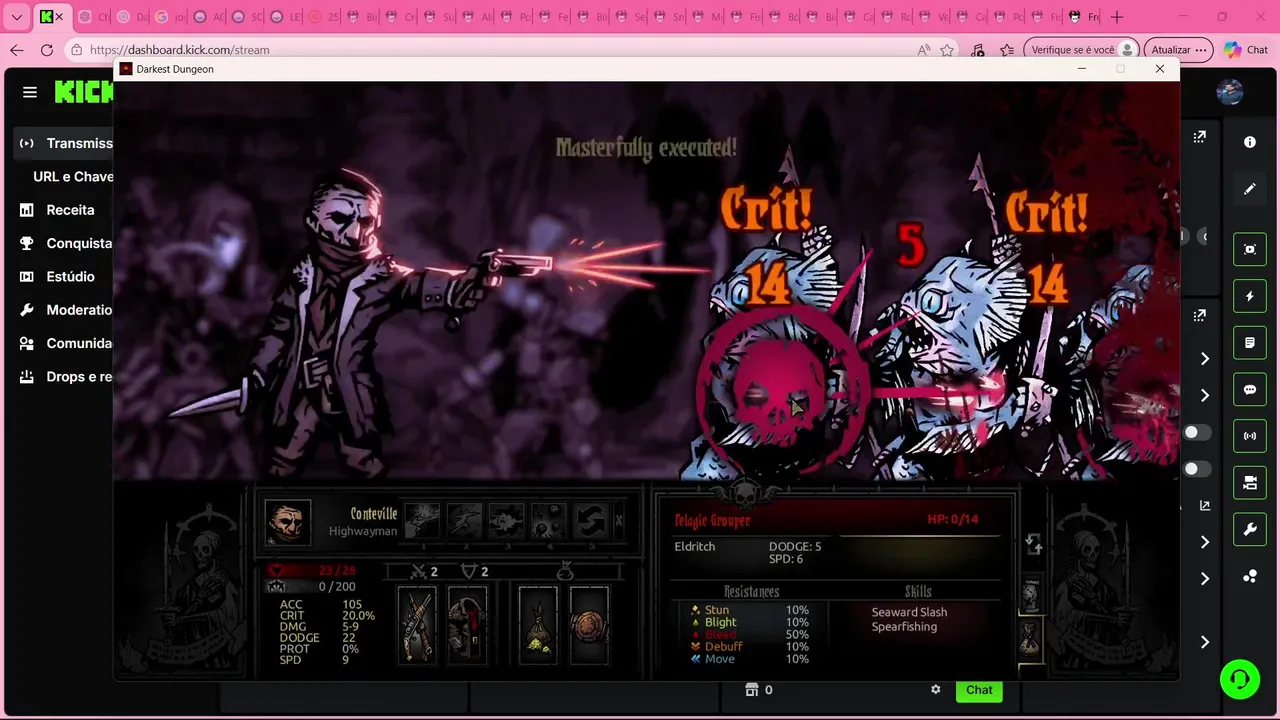Click the green herb pouch trinket slot

point(538,626)
